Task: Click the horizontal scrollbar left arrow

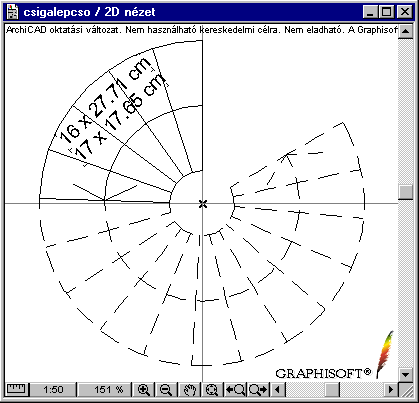Action: (277, 389)
